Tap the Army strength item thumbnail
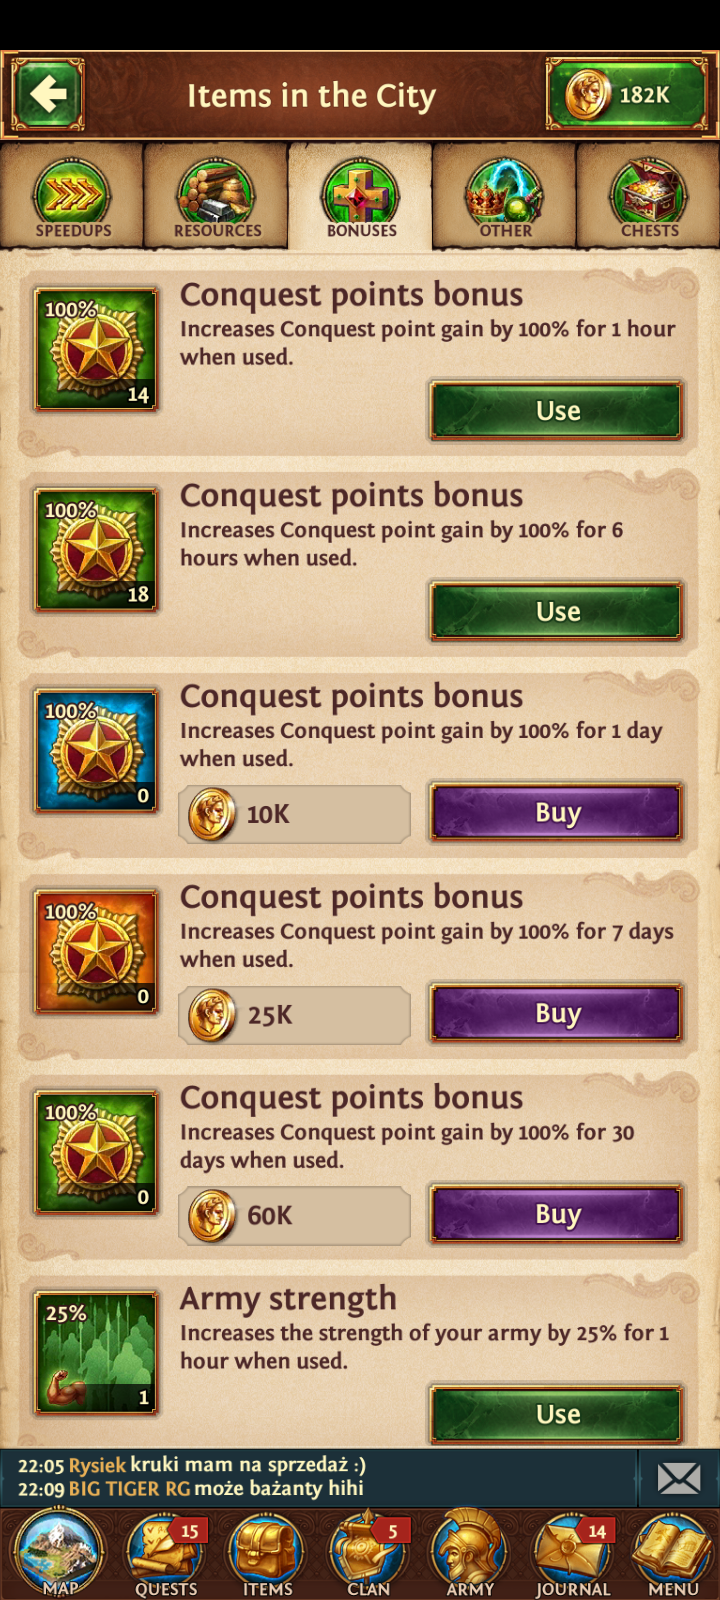Screen dimensions: 720x1600 coord(96,1352)
